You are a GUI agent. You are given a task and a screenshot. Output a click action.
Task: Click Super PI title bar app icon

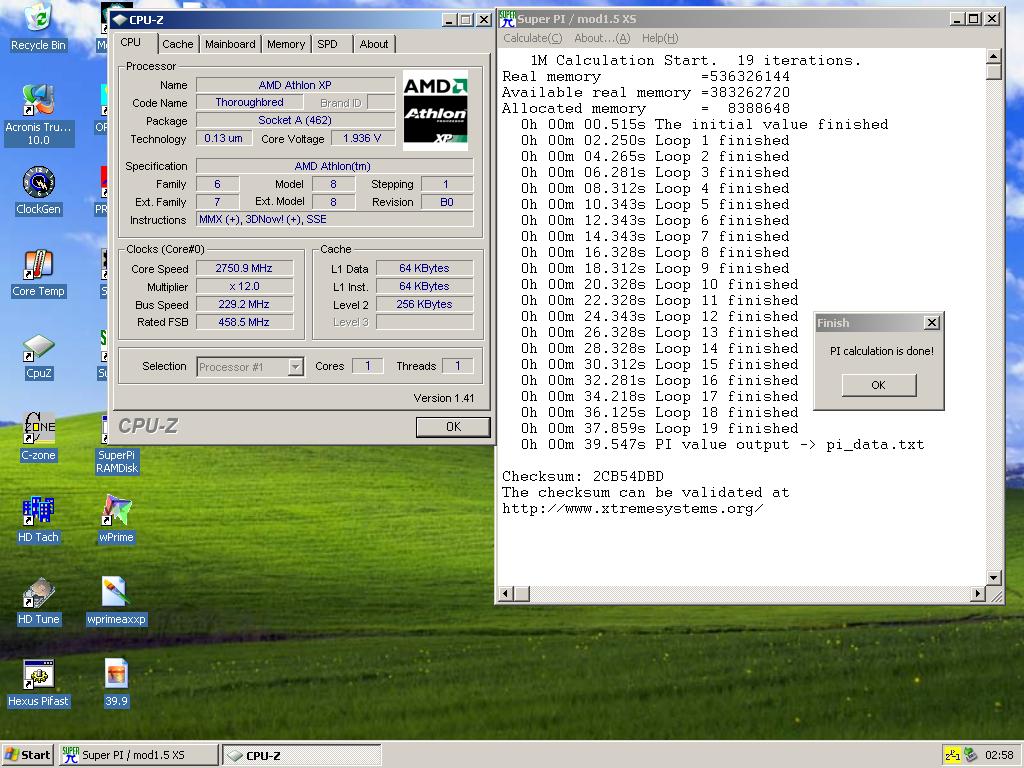[507, 20]
